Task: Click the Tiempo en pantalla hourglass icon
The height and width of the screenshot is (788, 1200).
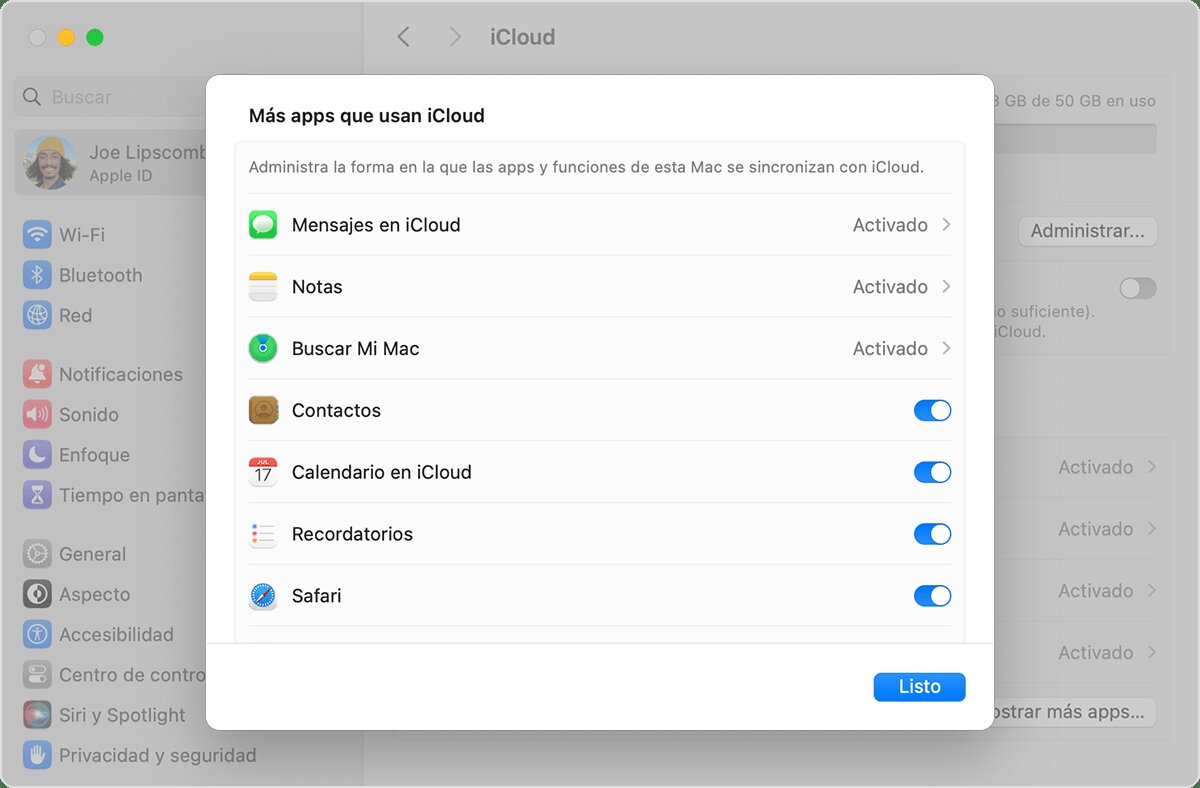Action: [37, 494]
